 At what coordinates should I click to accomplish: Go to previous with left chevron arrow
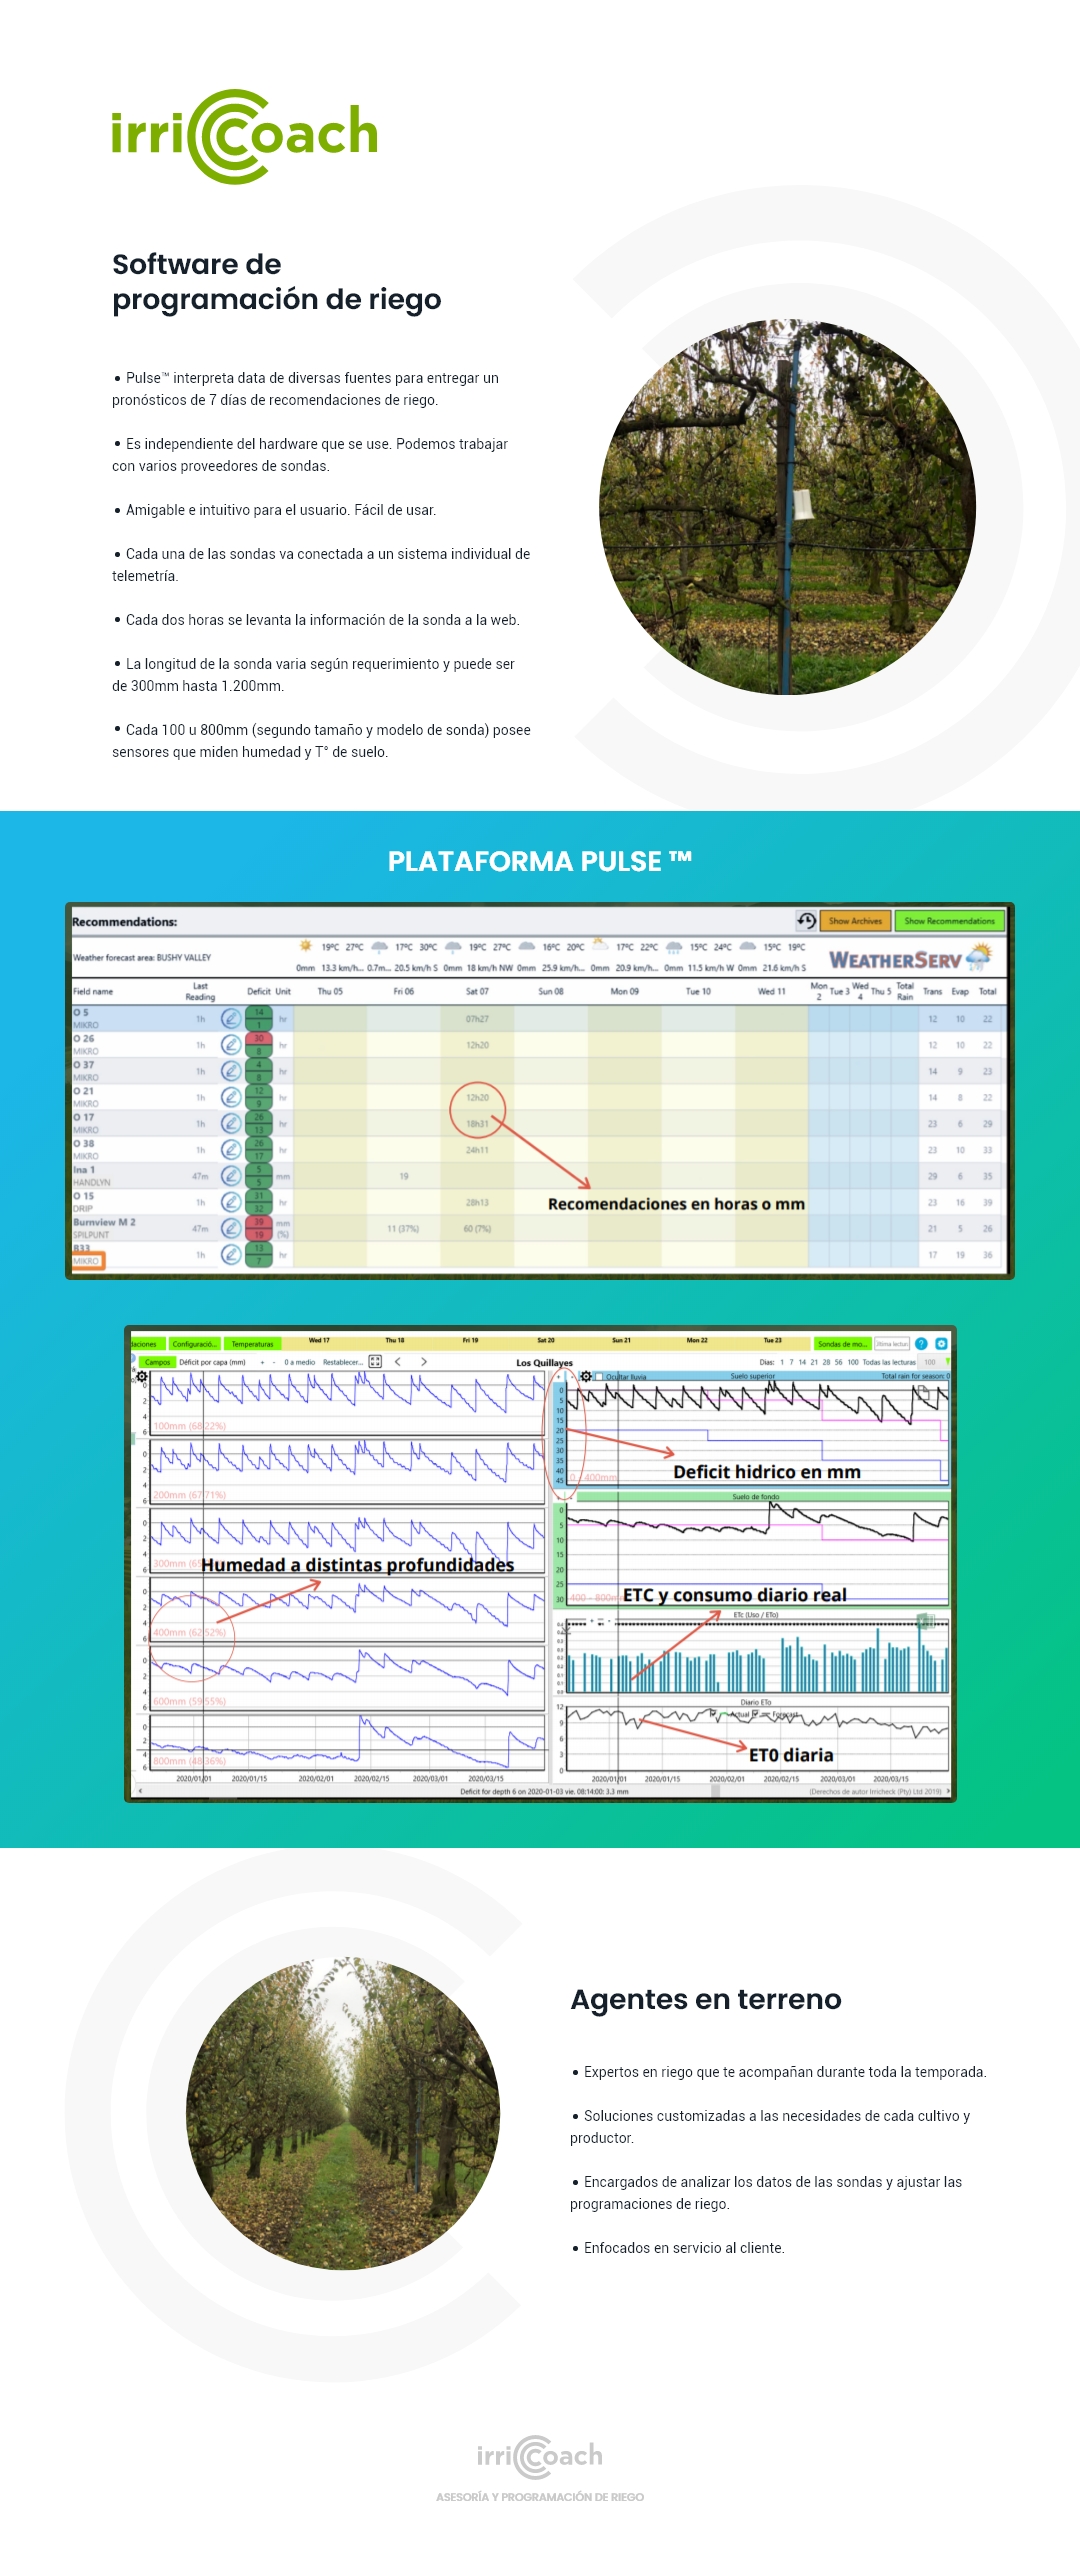pyautogui.click(x=398, y=1362)
